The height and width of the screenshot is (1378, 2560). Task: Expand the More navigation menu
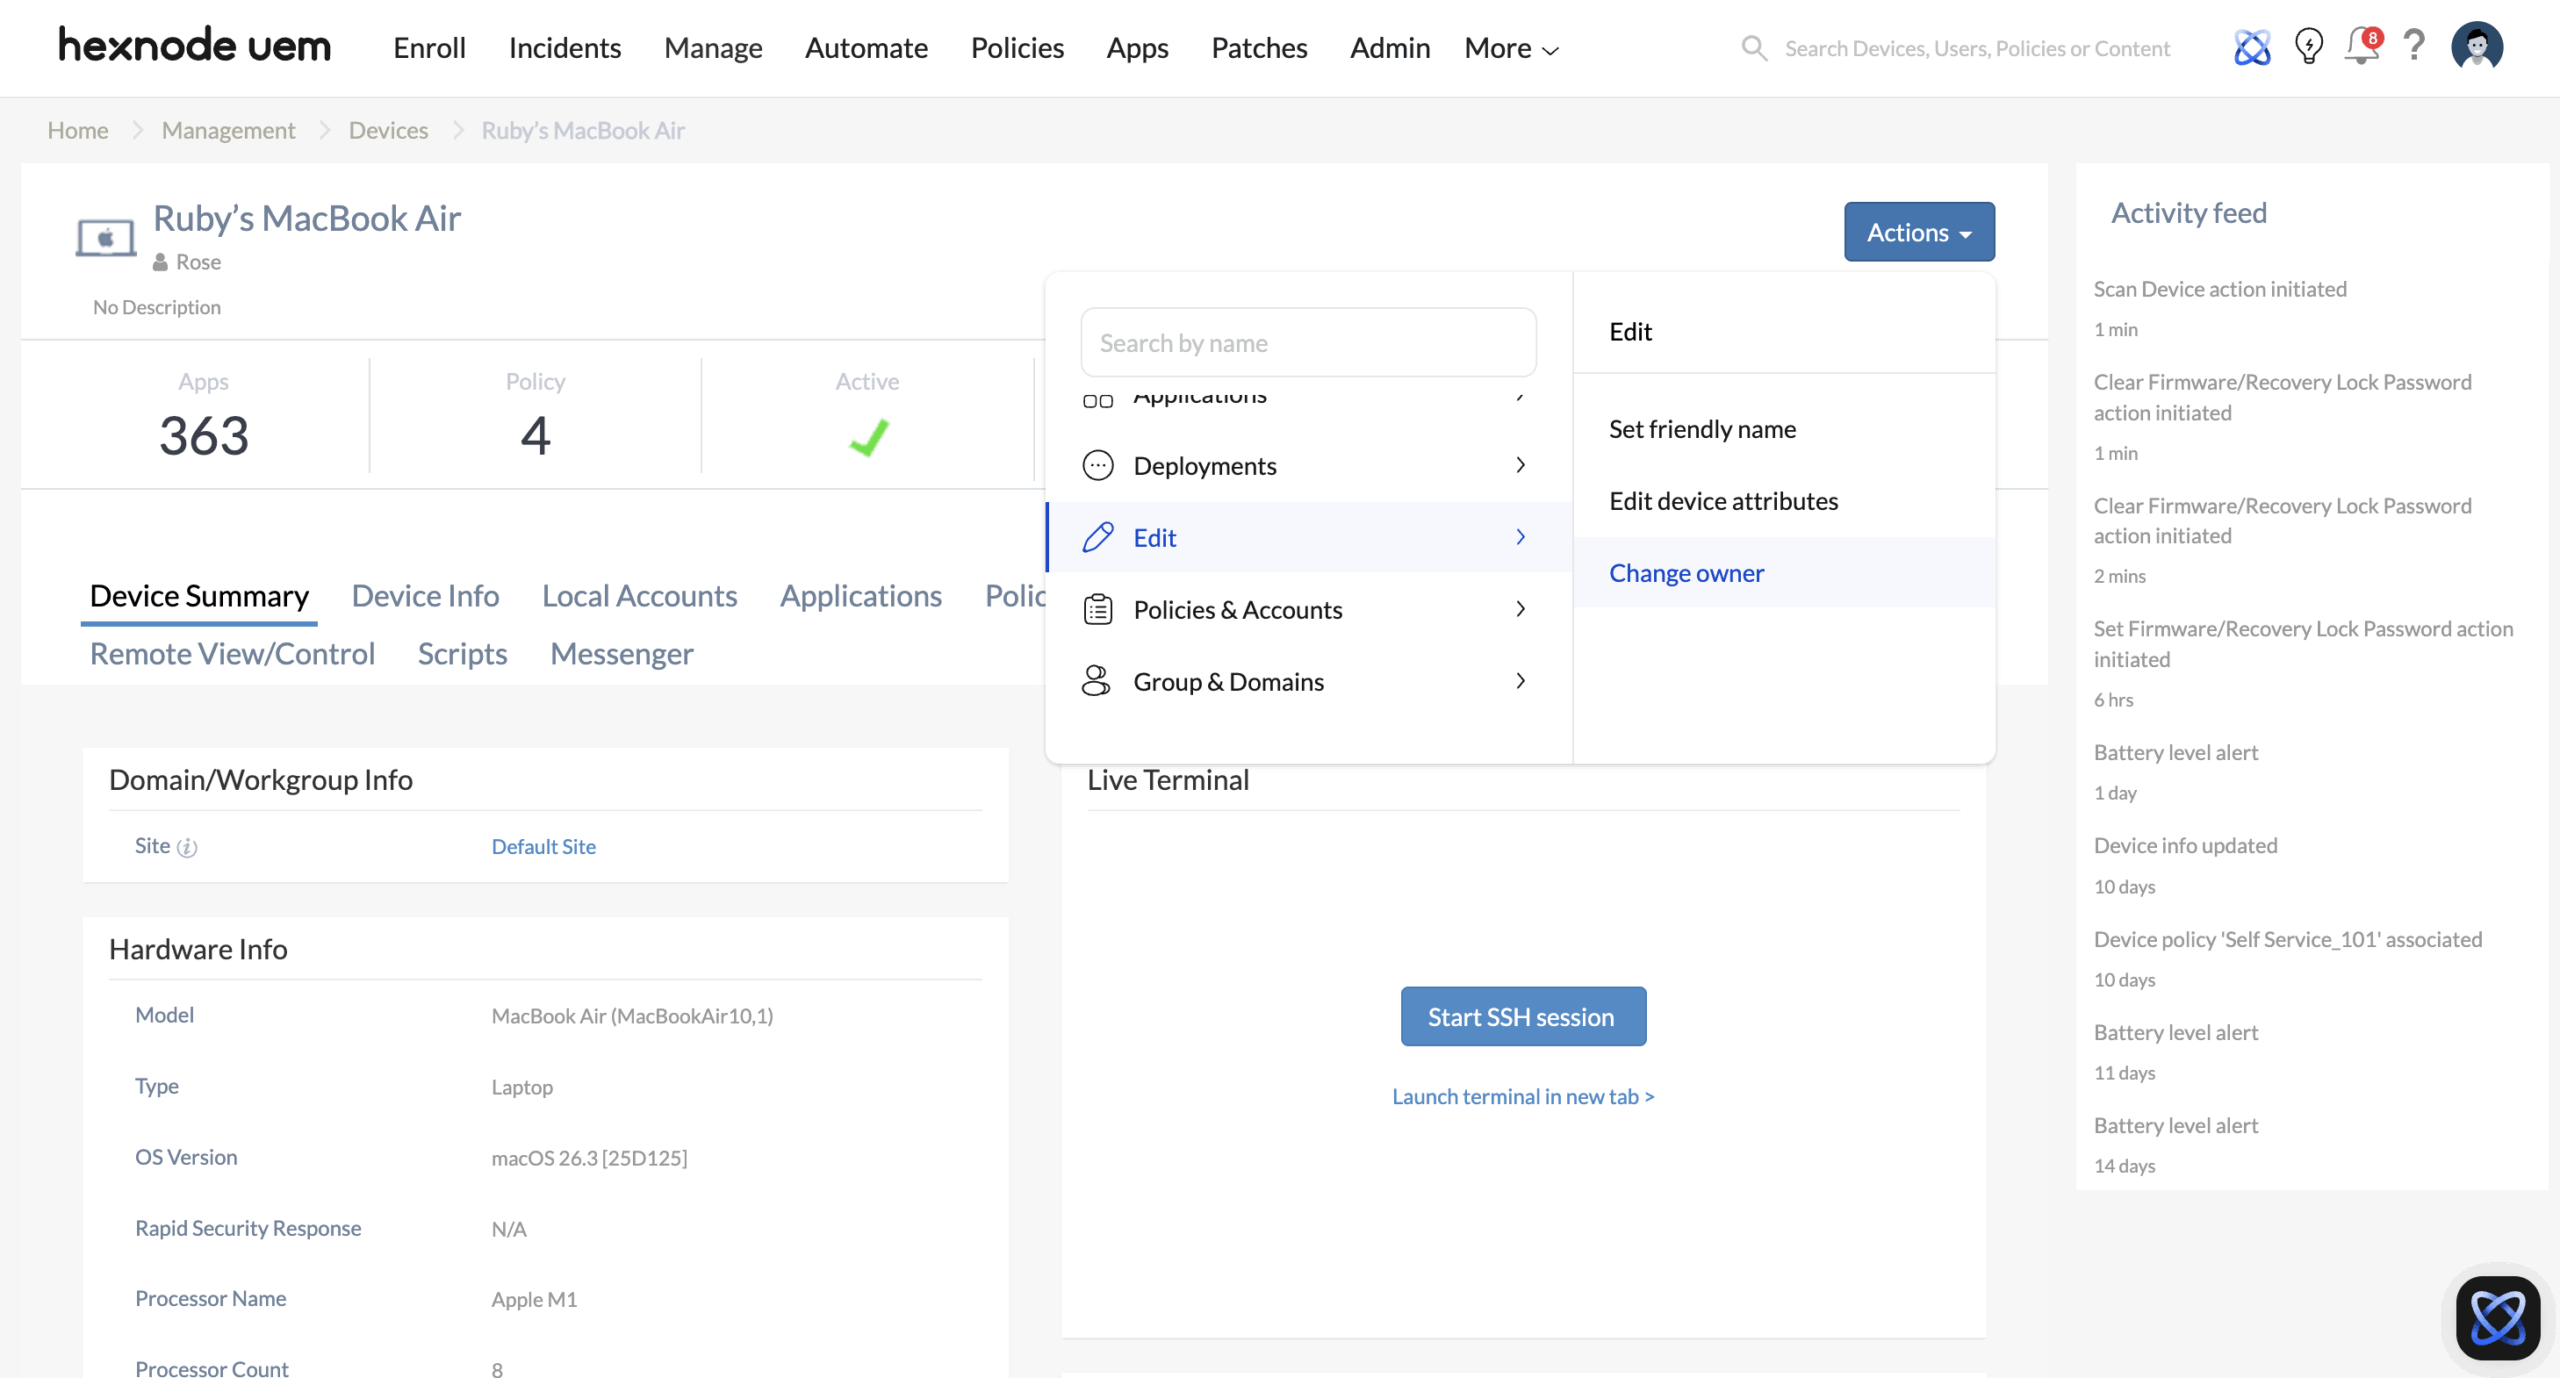1509,47
